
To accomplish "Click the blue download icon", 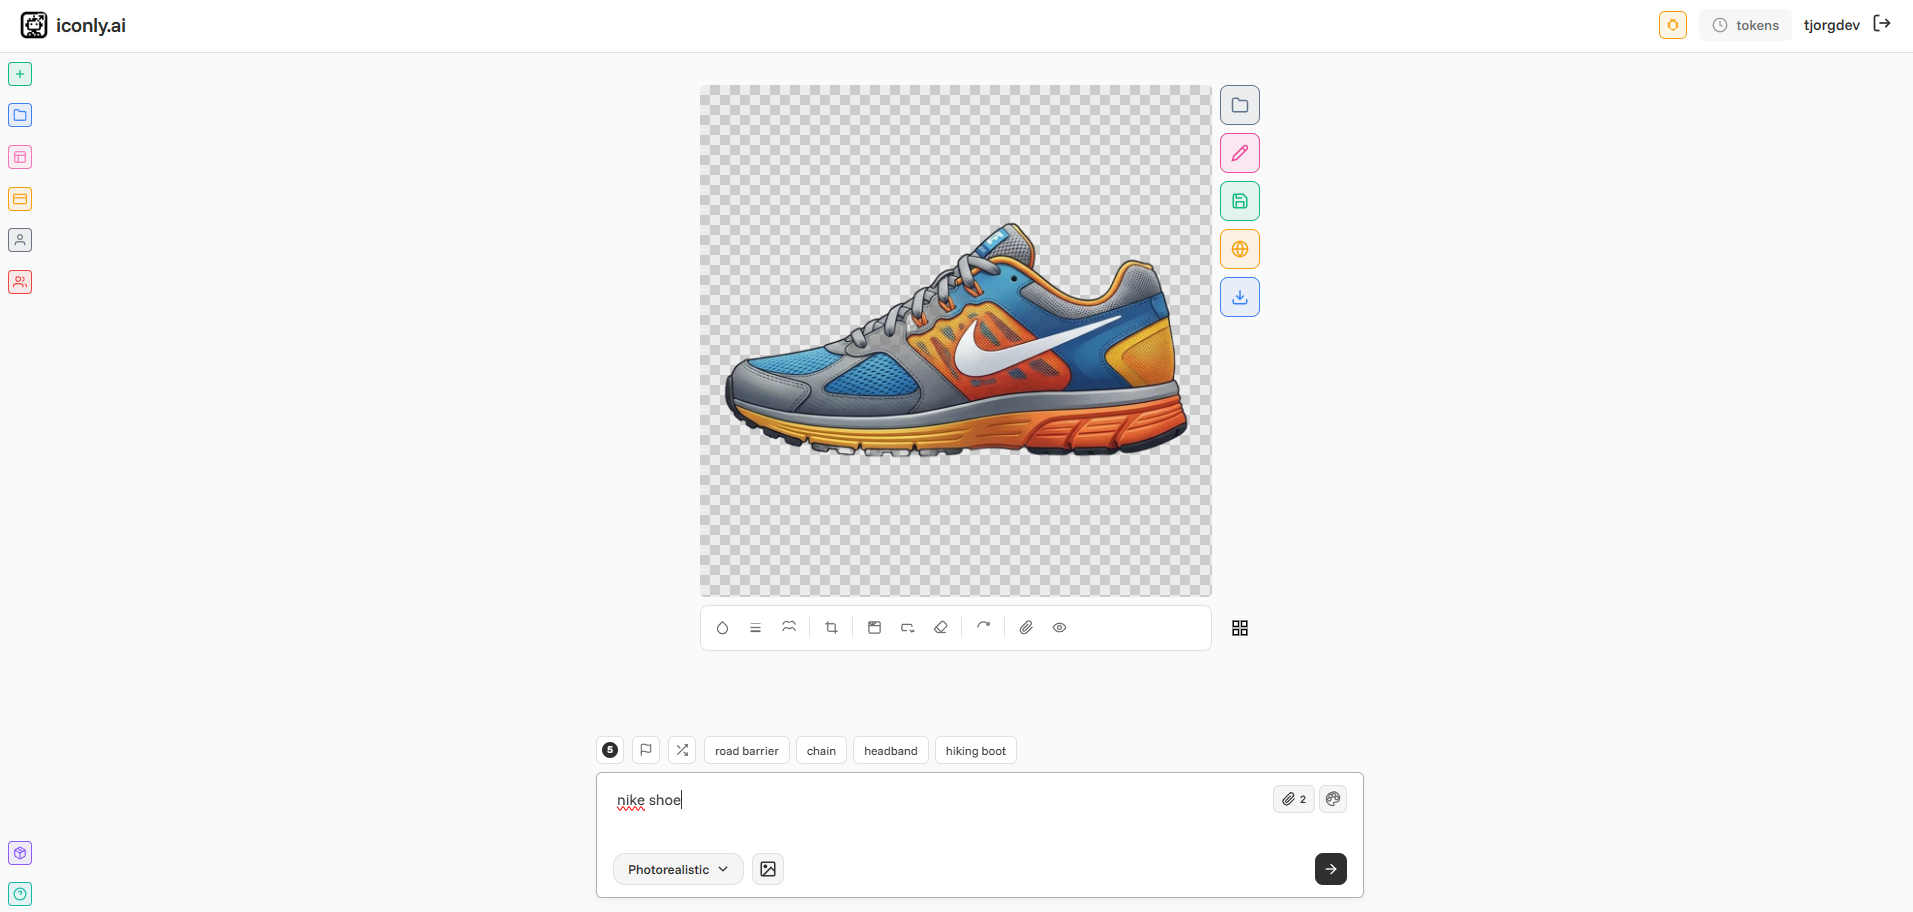I will 1239,297.
